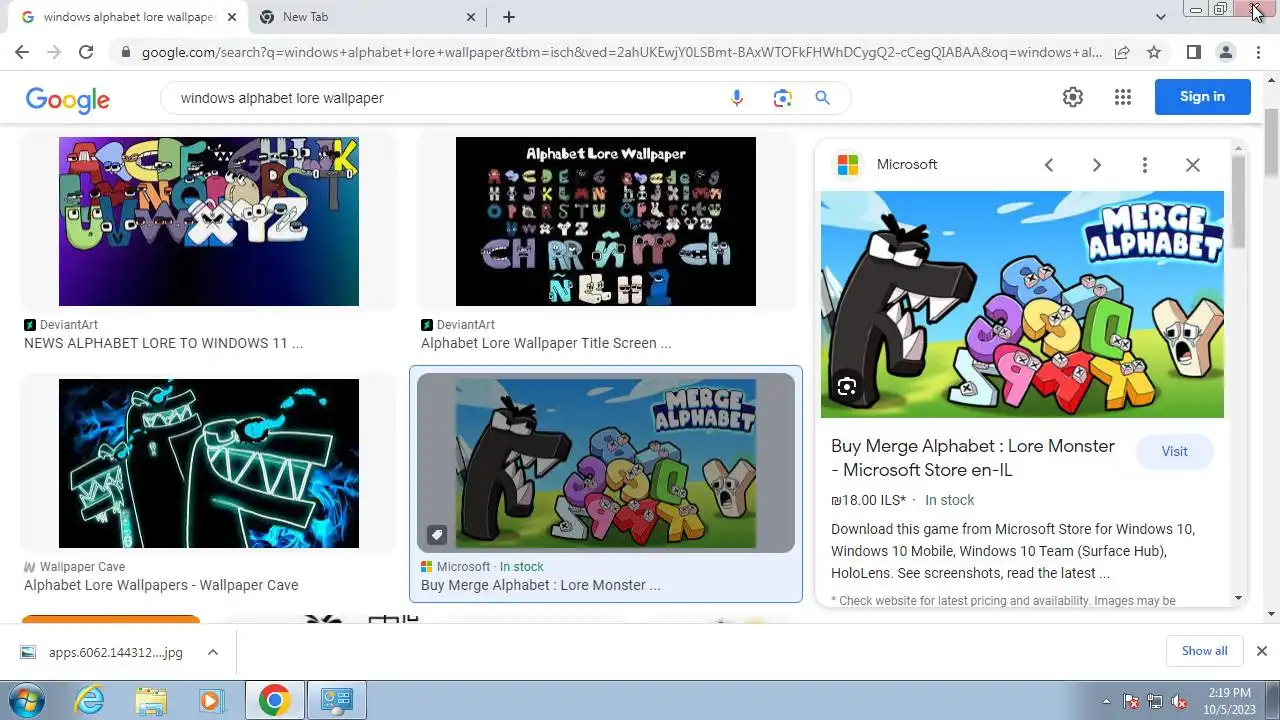
Task: Click the muted volume tray icon
Action: tap(1179, 701)
